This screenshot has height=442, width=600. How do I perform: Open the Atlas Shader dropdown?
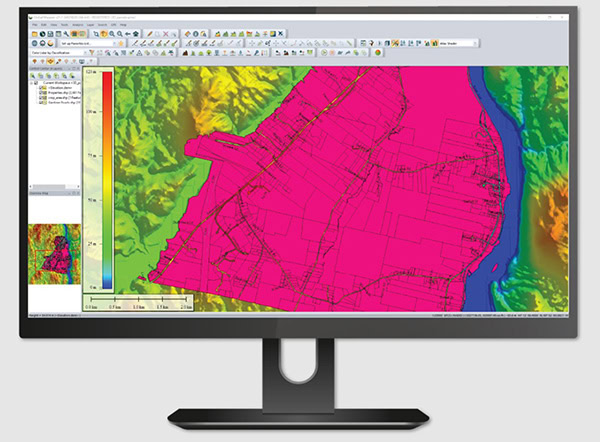pyautogui.click(x=458, y=44)
